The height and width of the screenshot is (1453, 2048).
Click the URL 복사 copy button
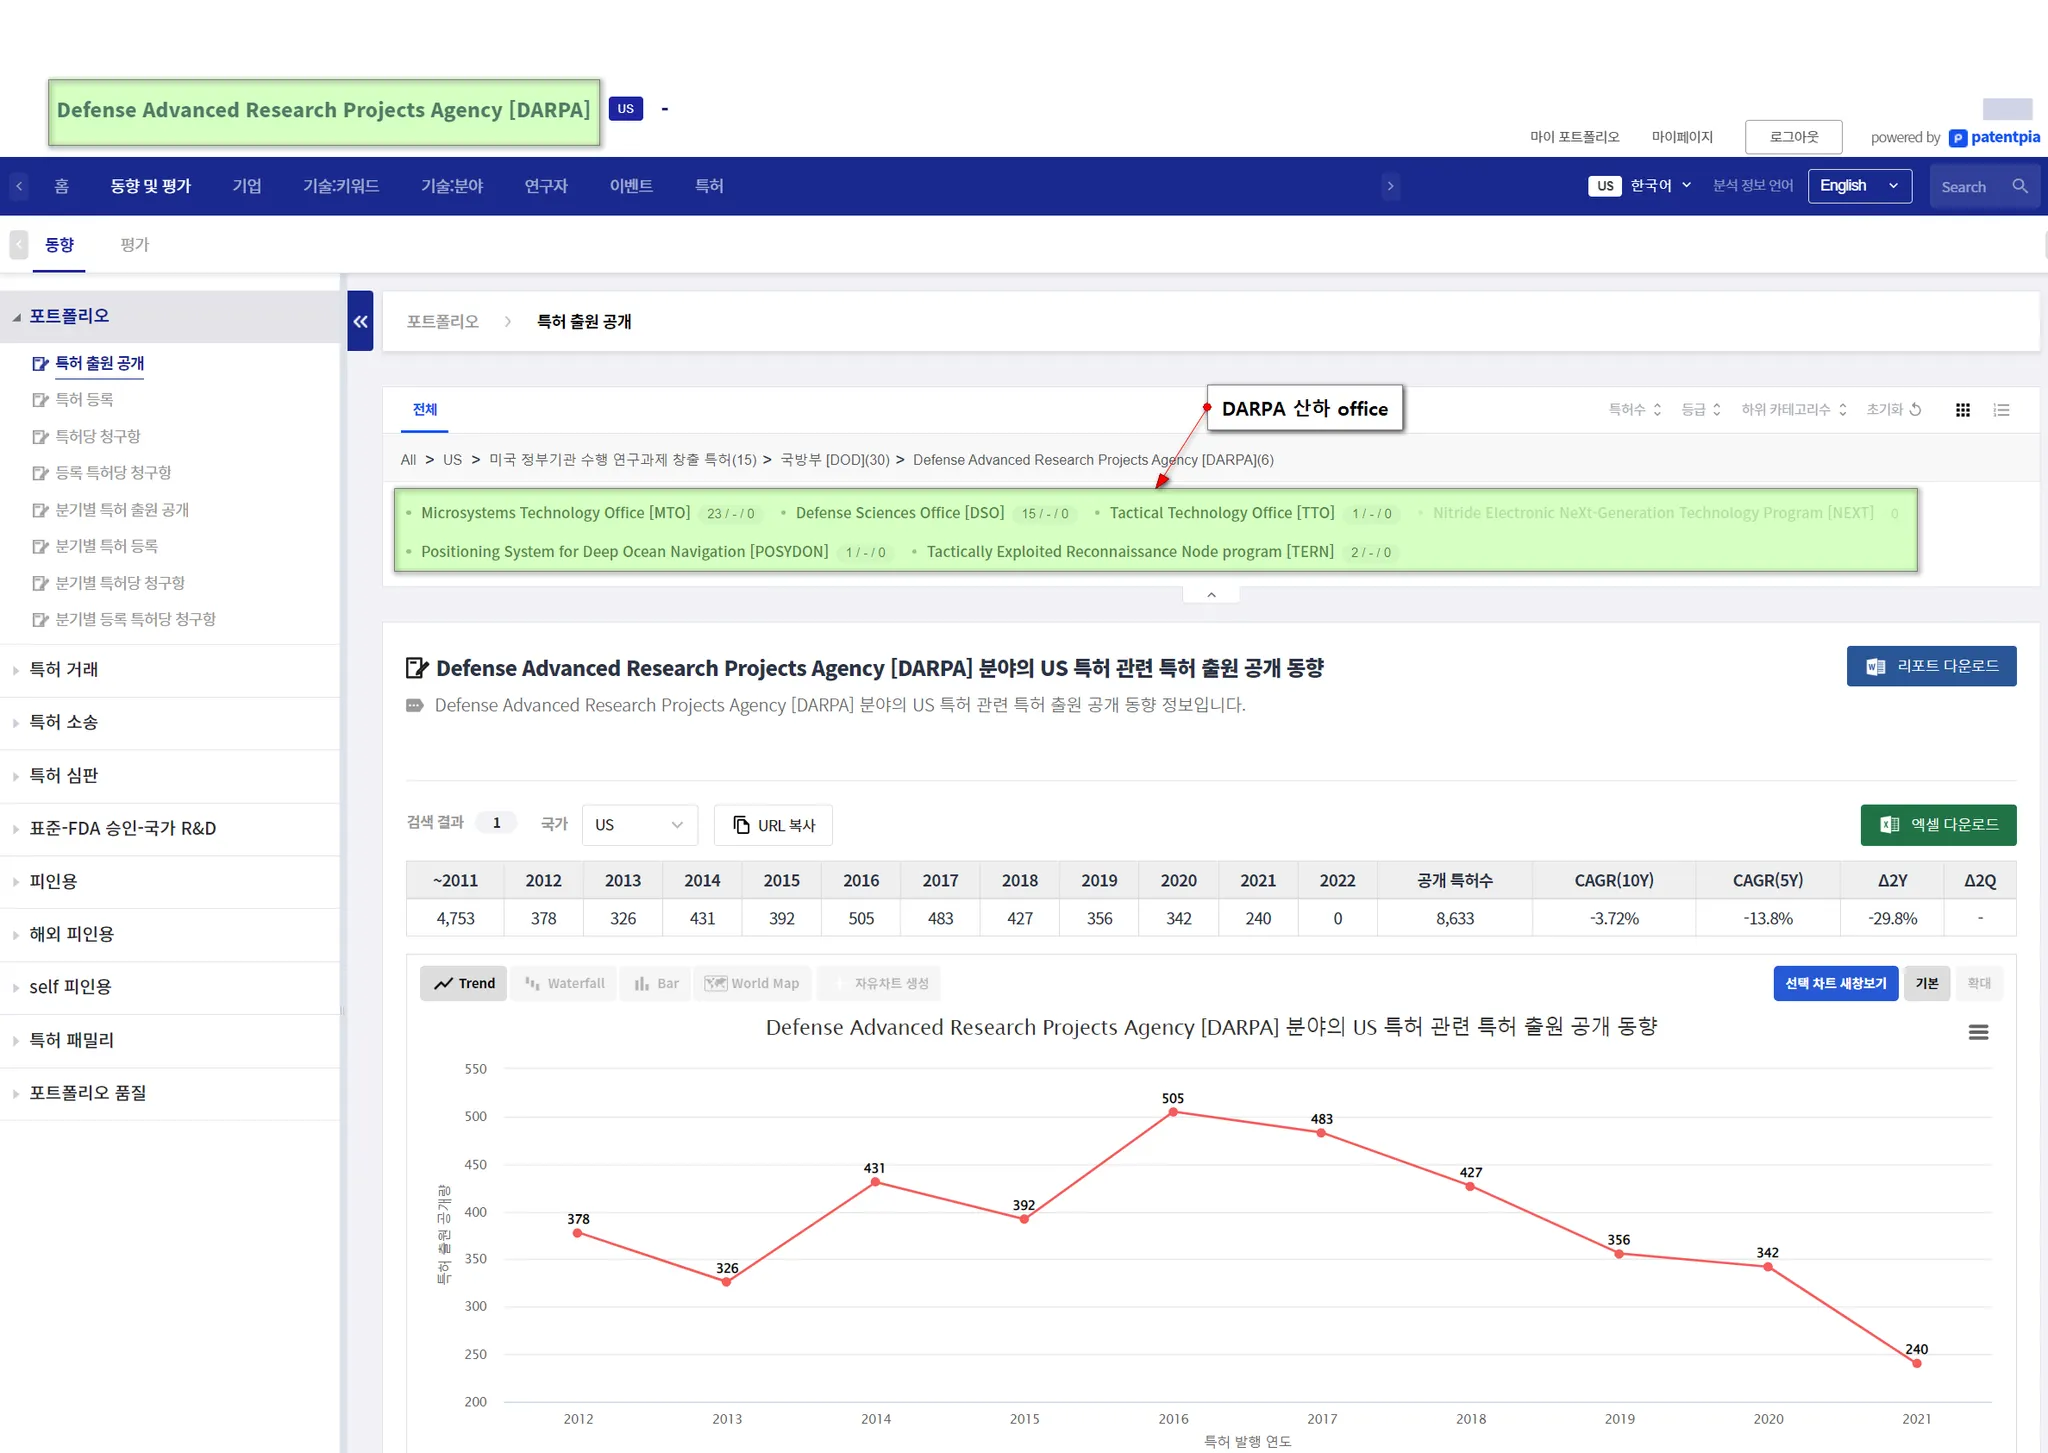click(773, 825)
